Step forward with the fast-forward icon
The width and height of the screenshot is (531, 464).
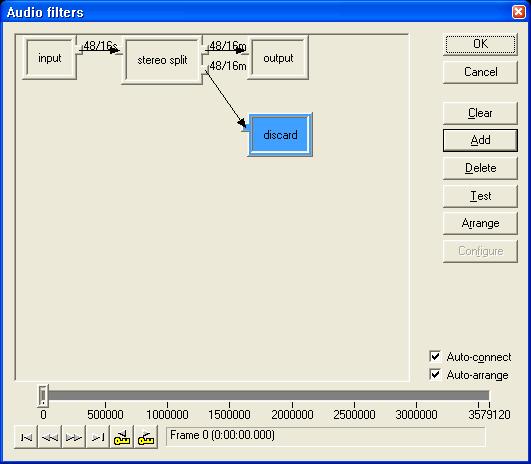[x=73, y=437]
